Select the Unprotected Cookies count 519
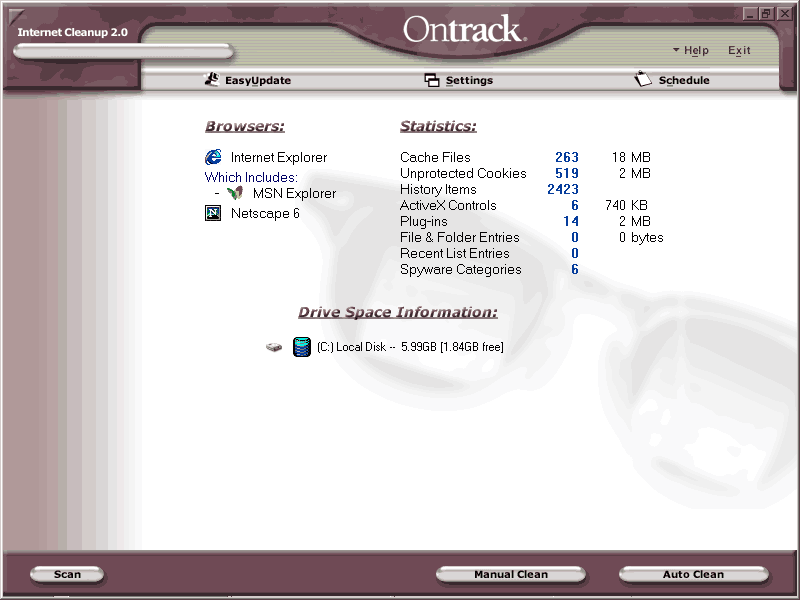Screen dimensions: 800x600 tap(566, 173)
